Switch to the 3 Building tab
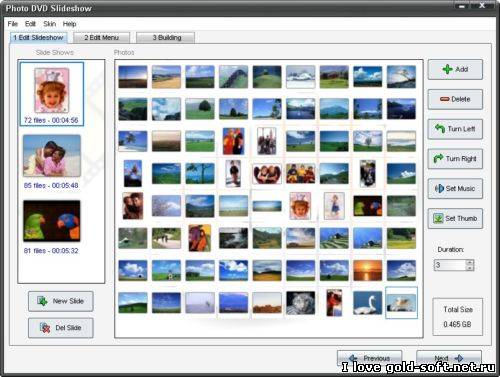Screen dimensions: 500x377 click(166, 38)
